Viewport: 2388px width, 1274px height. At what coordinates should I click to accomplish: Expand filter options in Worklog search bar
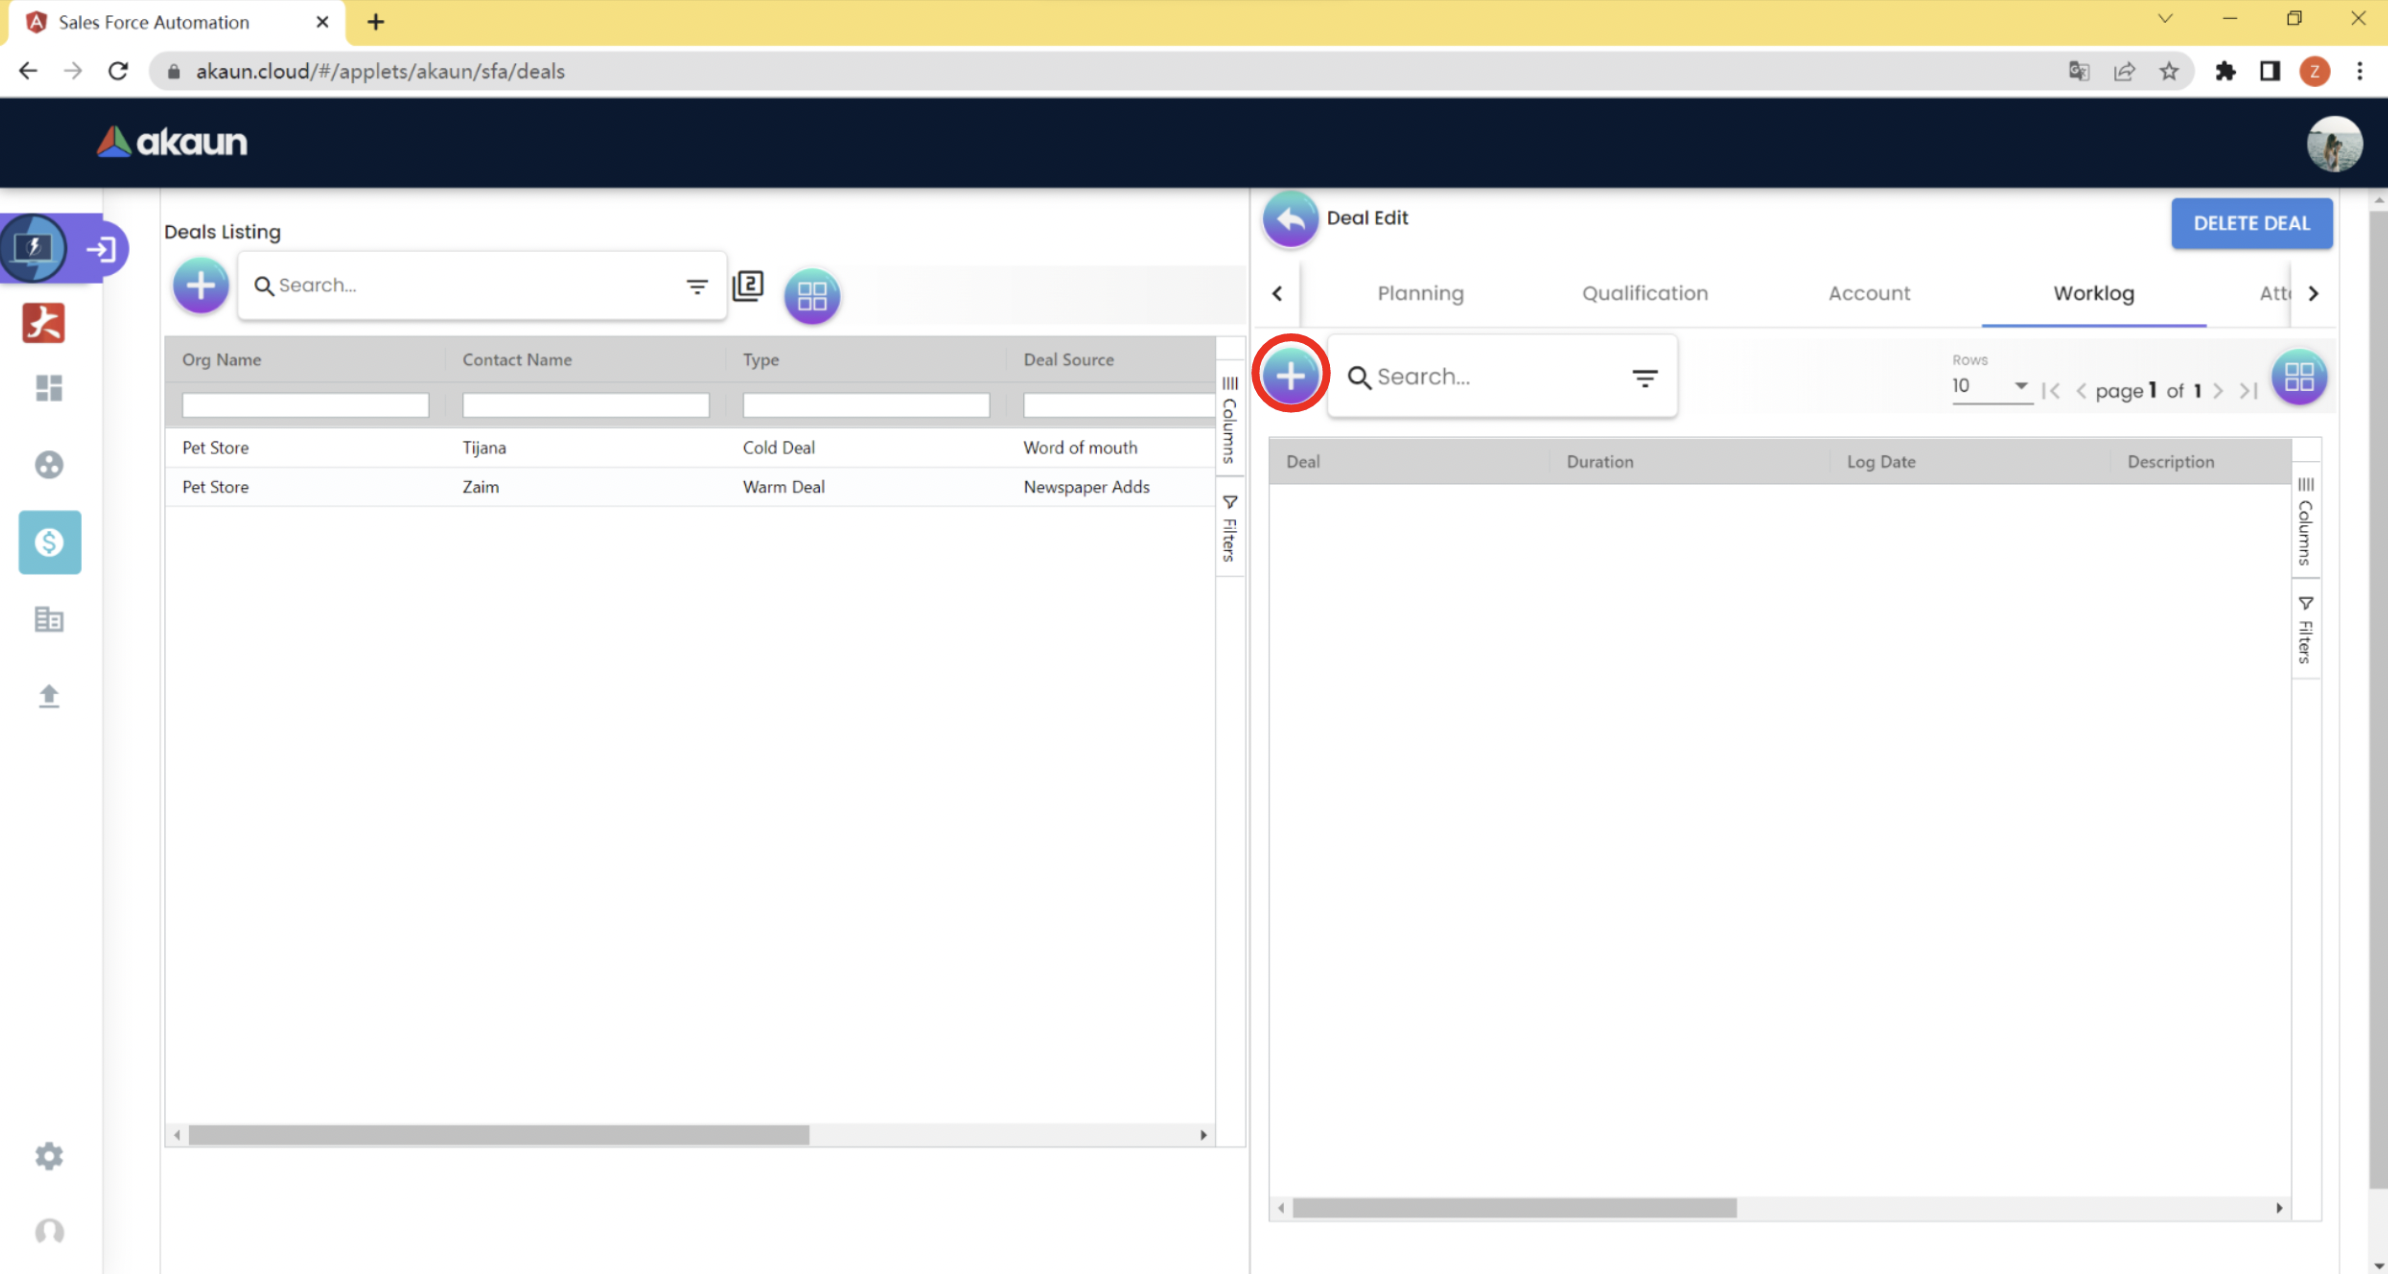[x=1644, y=378]
